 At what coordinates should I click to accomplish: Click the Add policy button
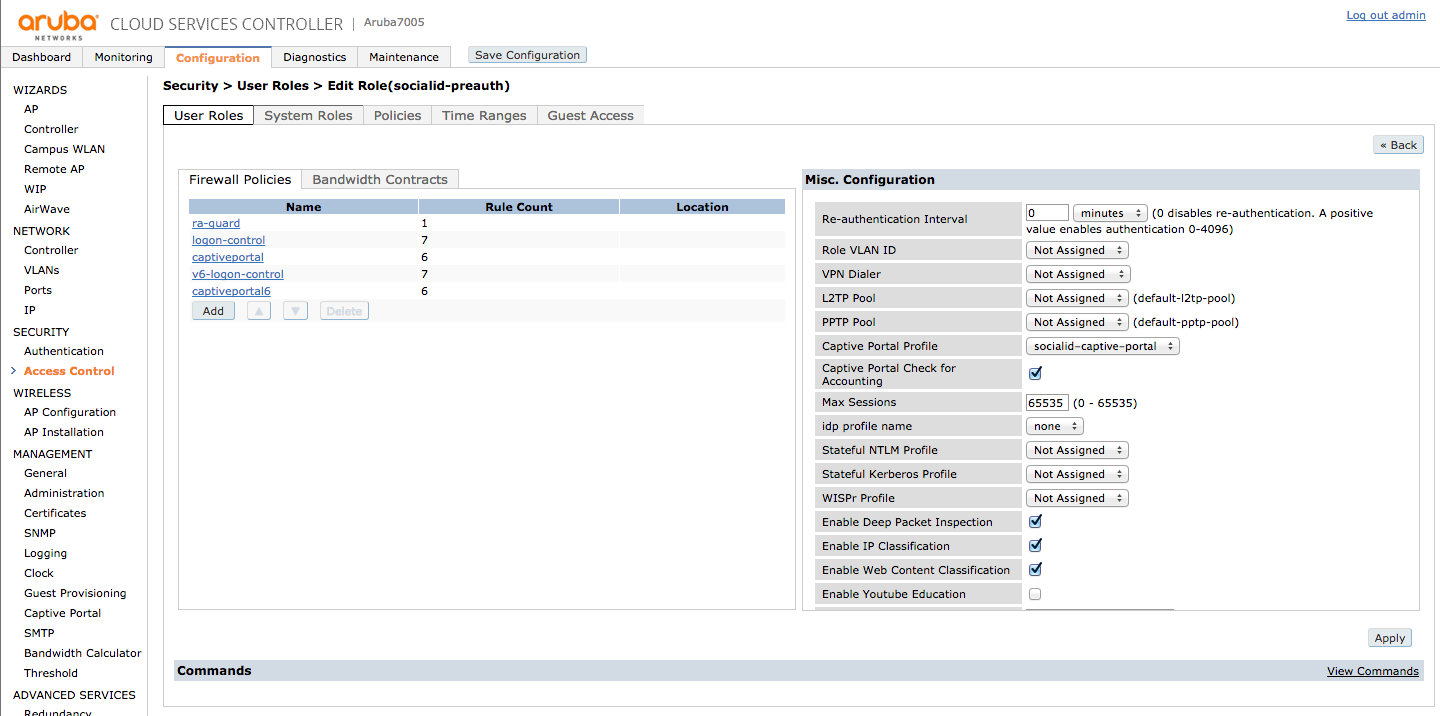213,311
